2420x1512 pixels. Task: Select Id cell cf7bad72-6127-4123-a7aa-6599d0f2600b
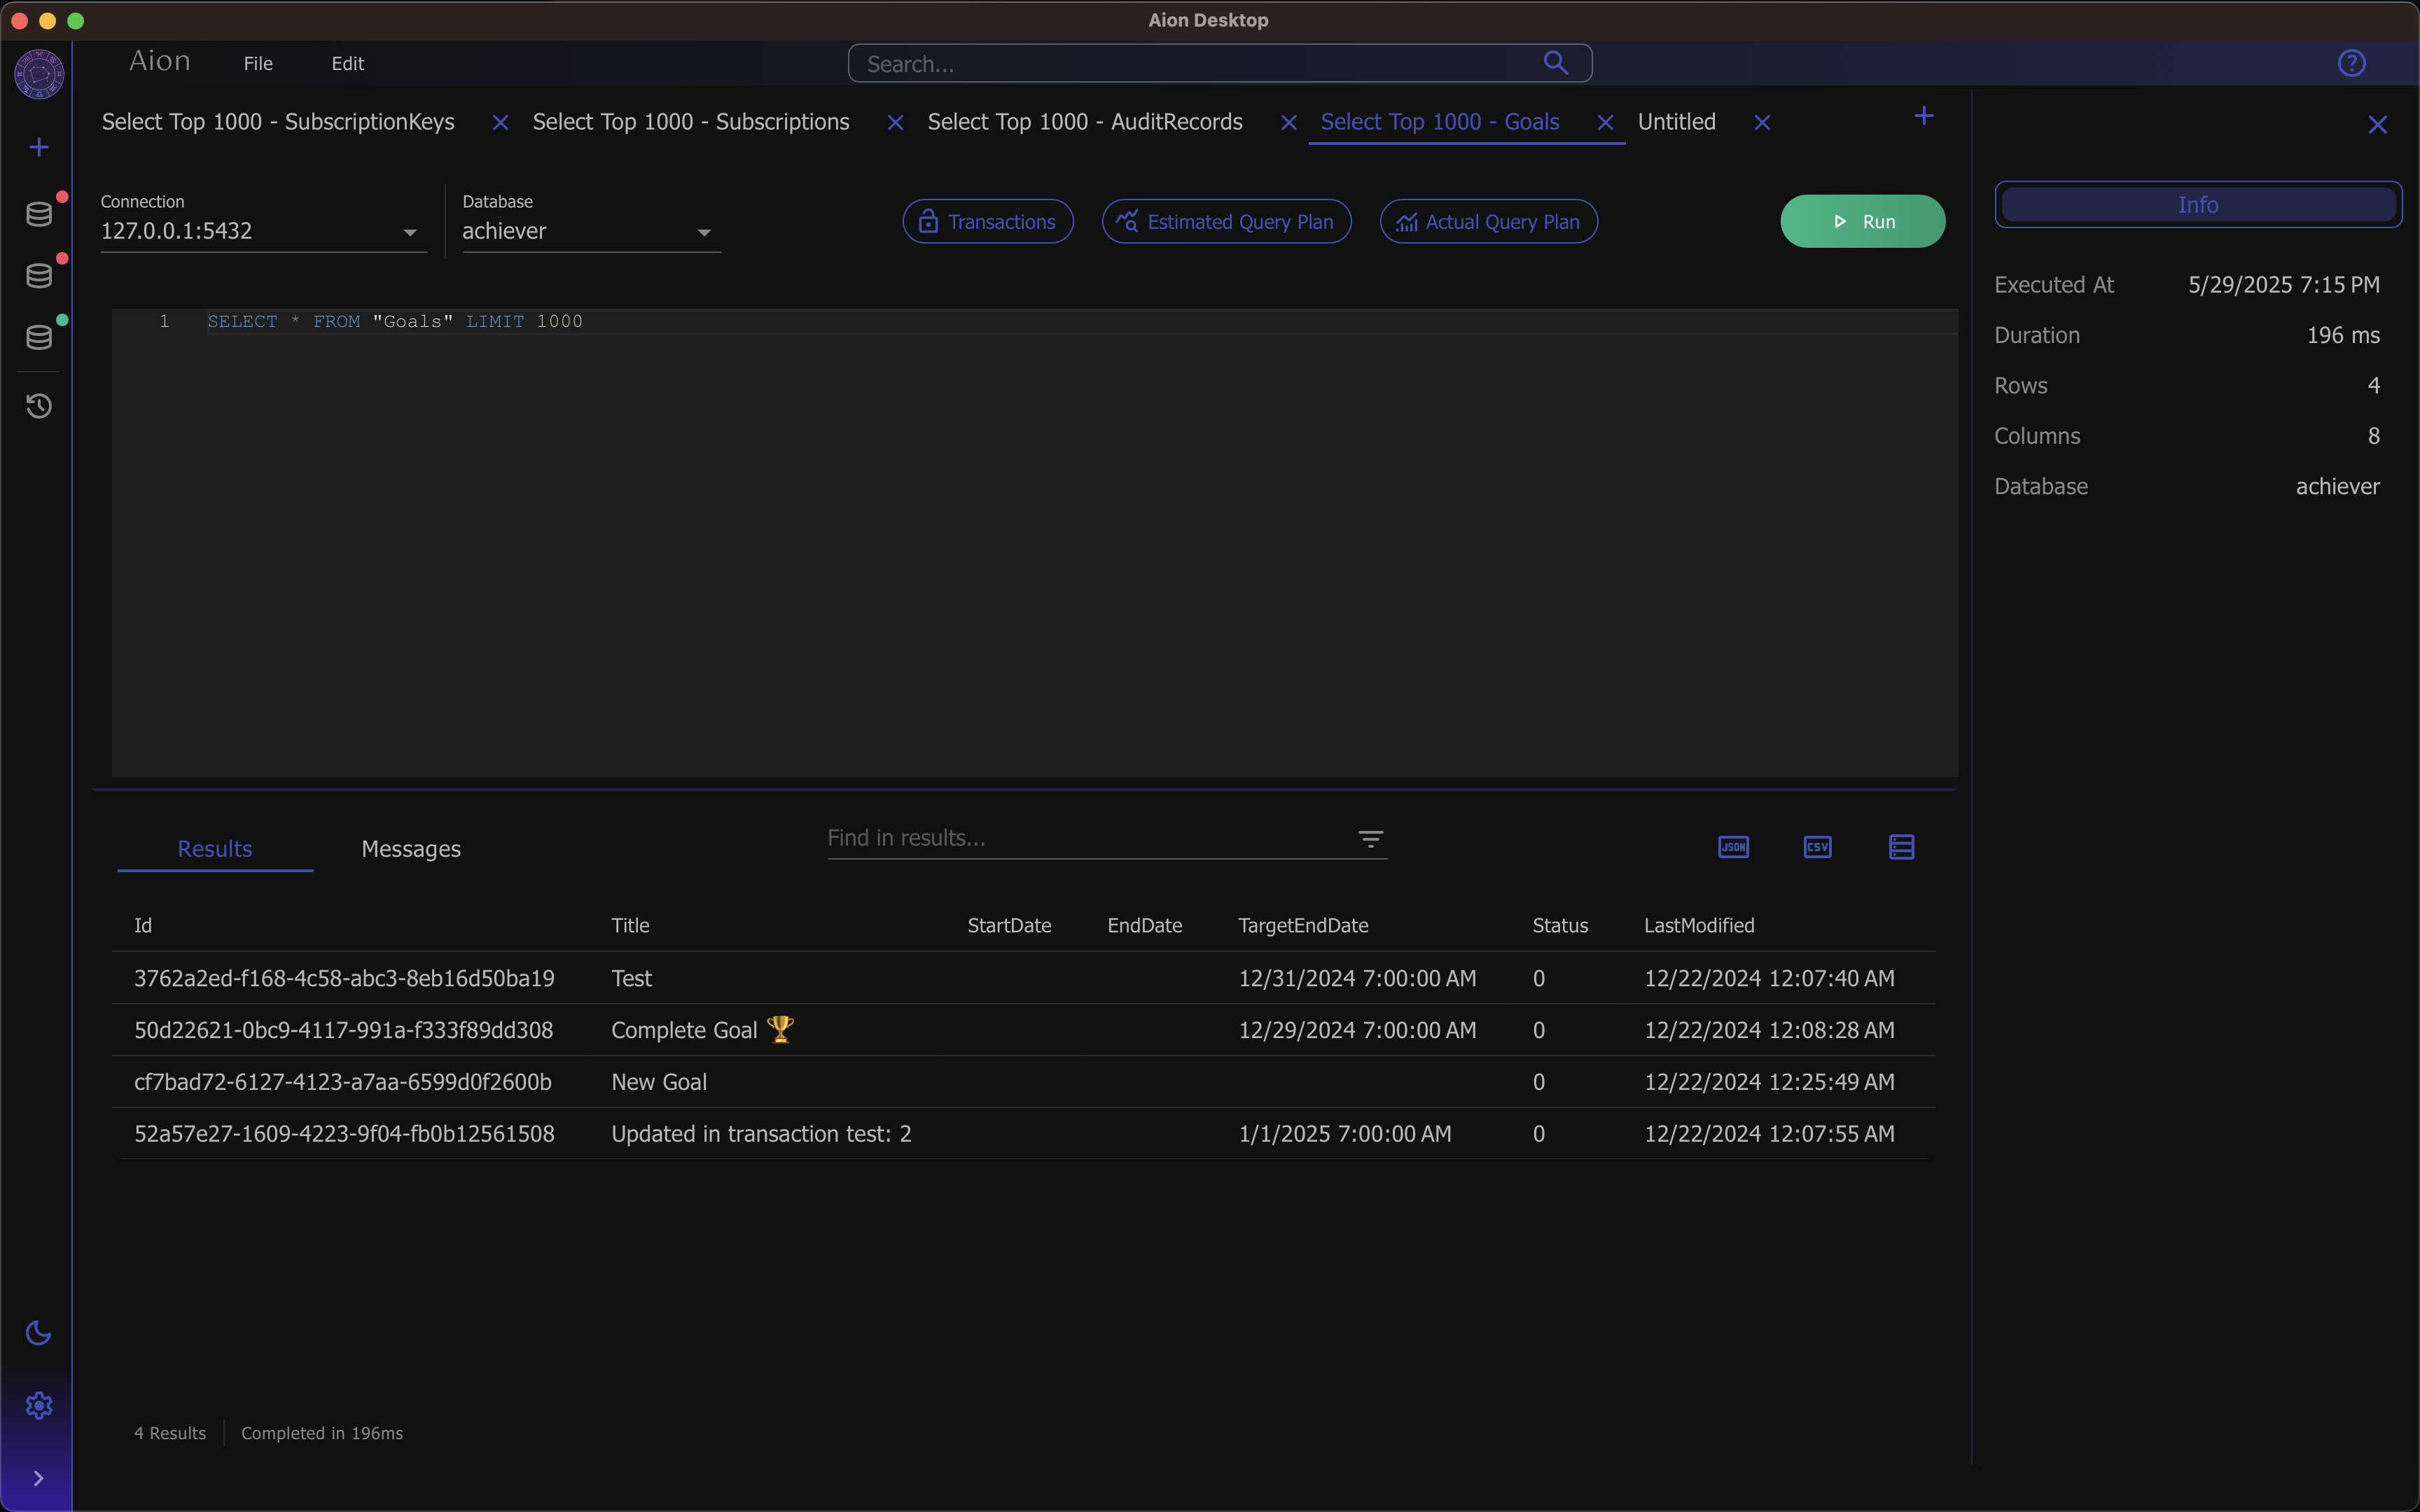pos(342,1082)
